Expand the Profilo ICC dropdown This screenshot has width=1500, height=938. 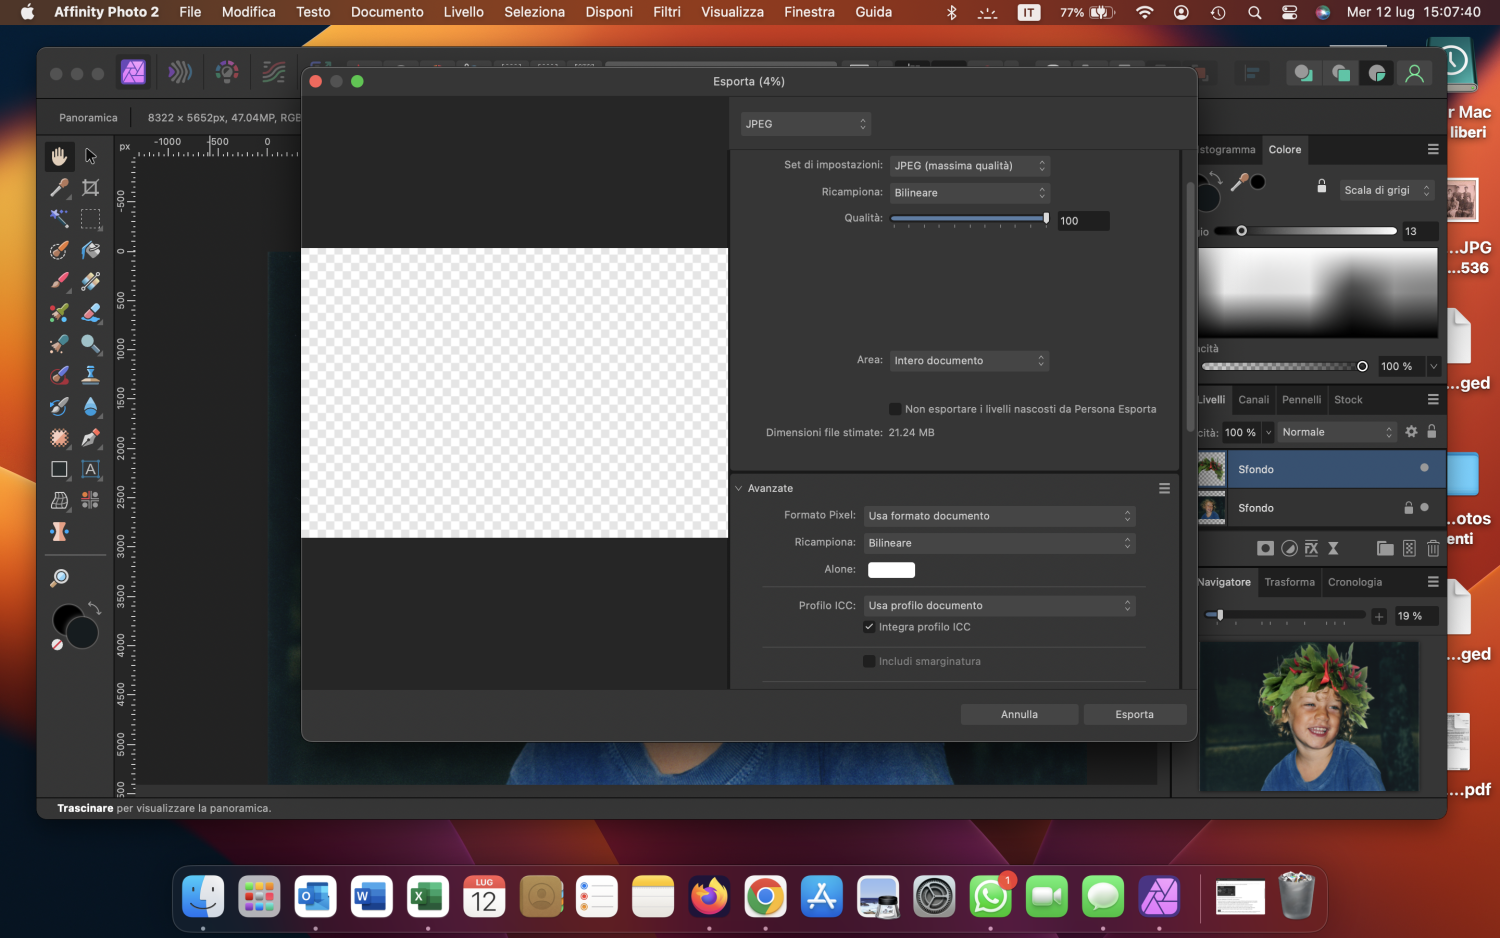click(x=999, y=606)
